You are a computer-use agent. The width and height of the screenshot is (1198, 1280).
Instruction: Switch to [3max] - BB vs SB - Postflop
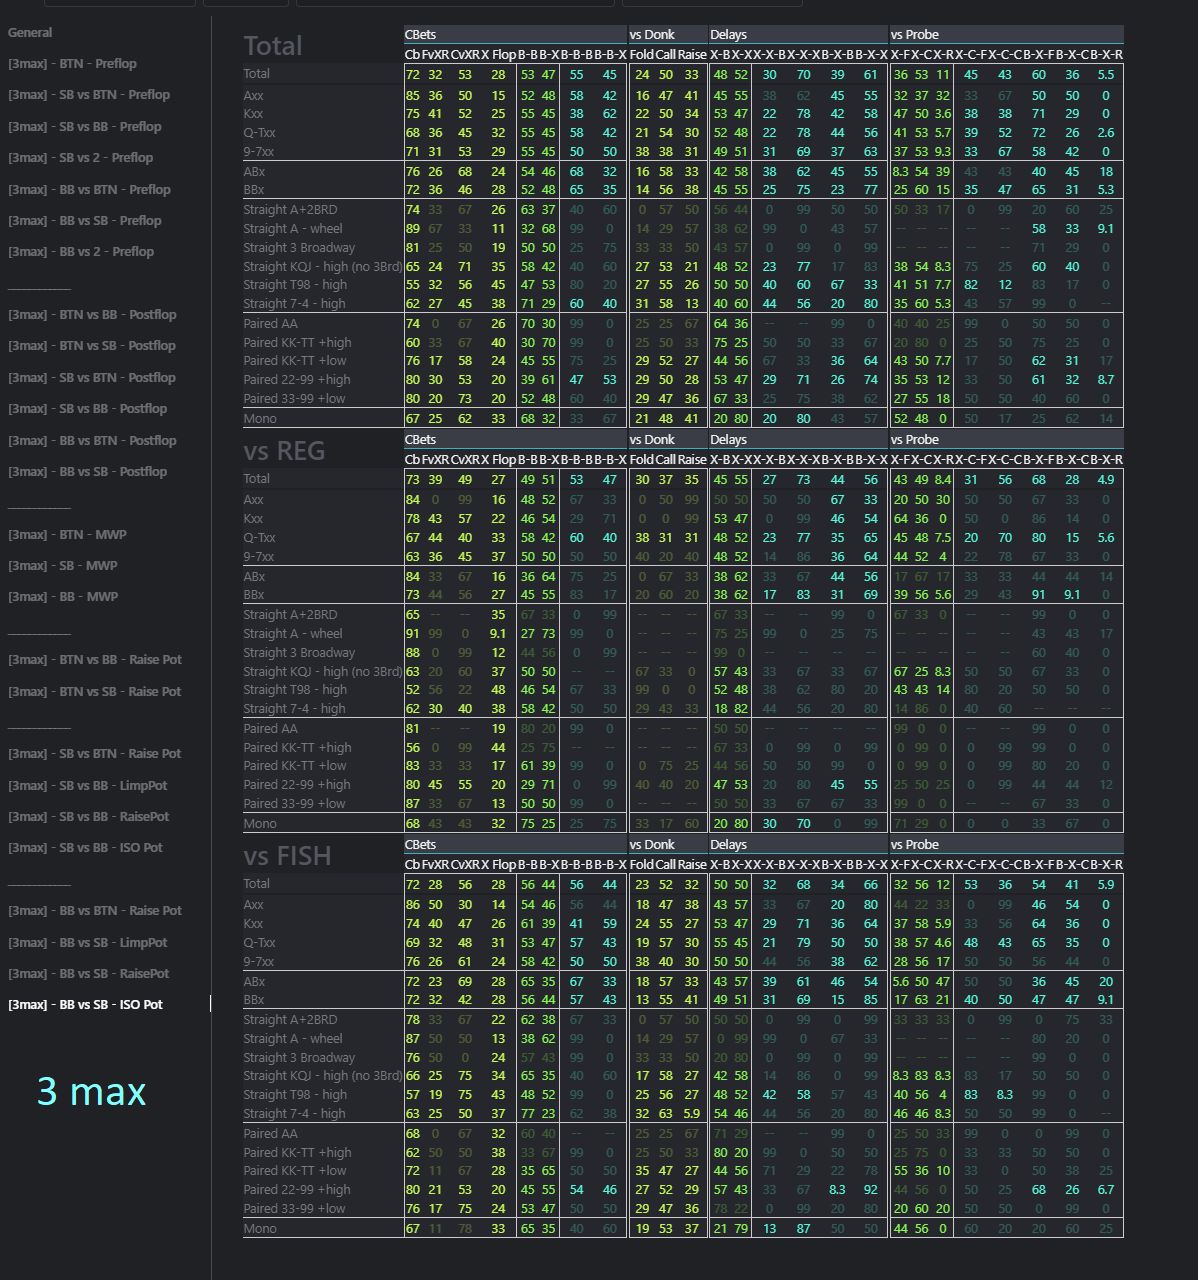(x=88, y=472)
